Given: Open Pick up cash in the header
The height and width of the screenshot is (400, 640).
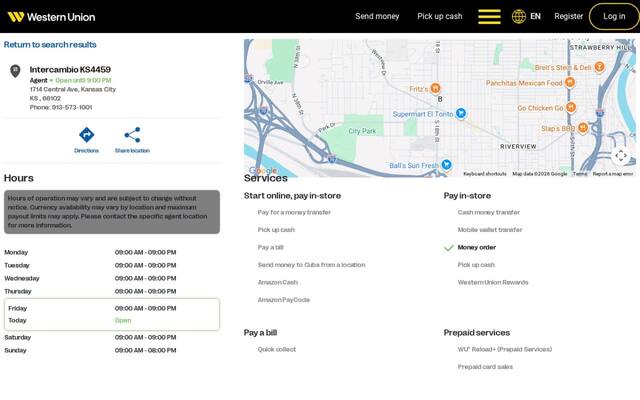Looking at the screenshot, I should click(440, 16).
